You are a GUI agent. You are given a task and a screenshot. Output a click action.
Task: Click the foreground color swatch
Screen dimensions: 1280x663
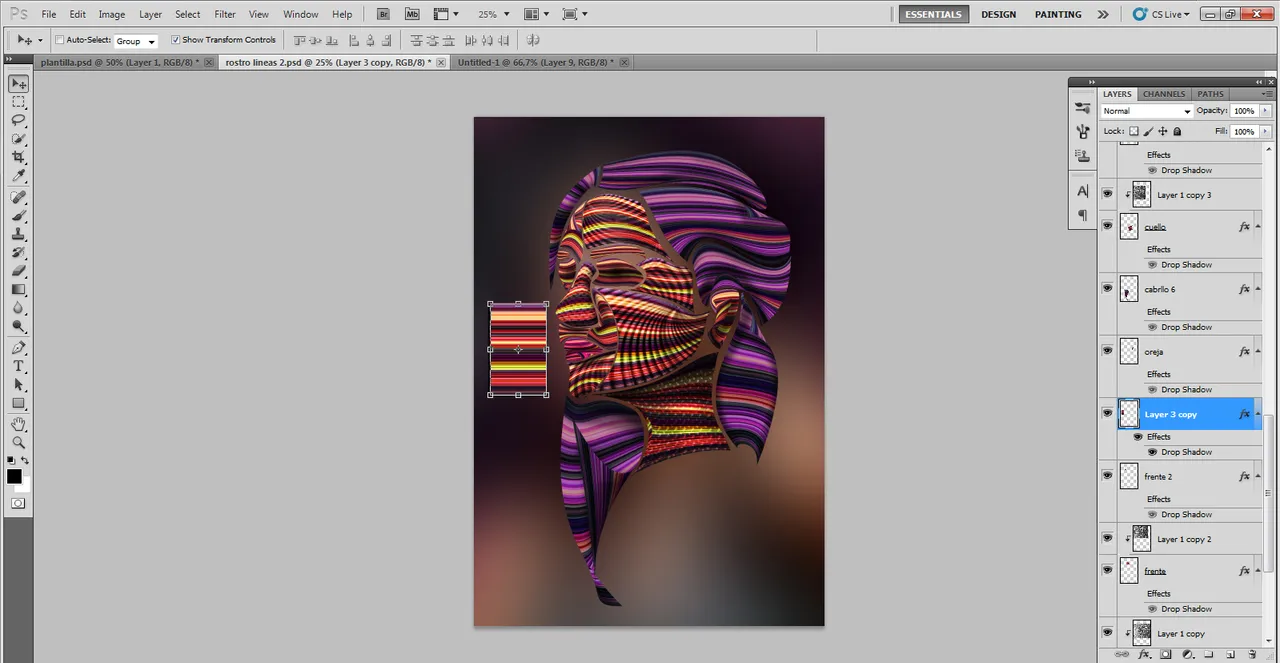point(14,476)
